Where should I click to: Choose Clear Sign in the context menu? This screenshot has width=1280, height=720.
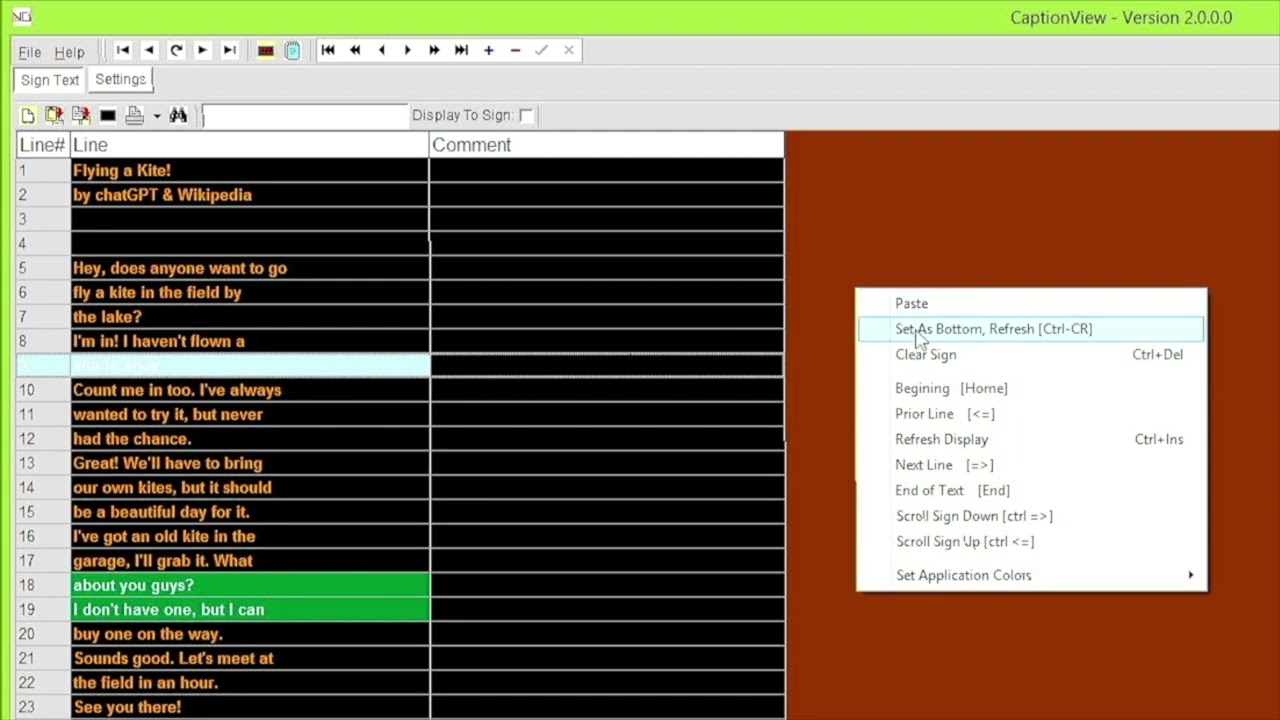(x=1032, y=354)
